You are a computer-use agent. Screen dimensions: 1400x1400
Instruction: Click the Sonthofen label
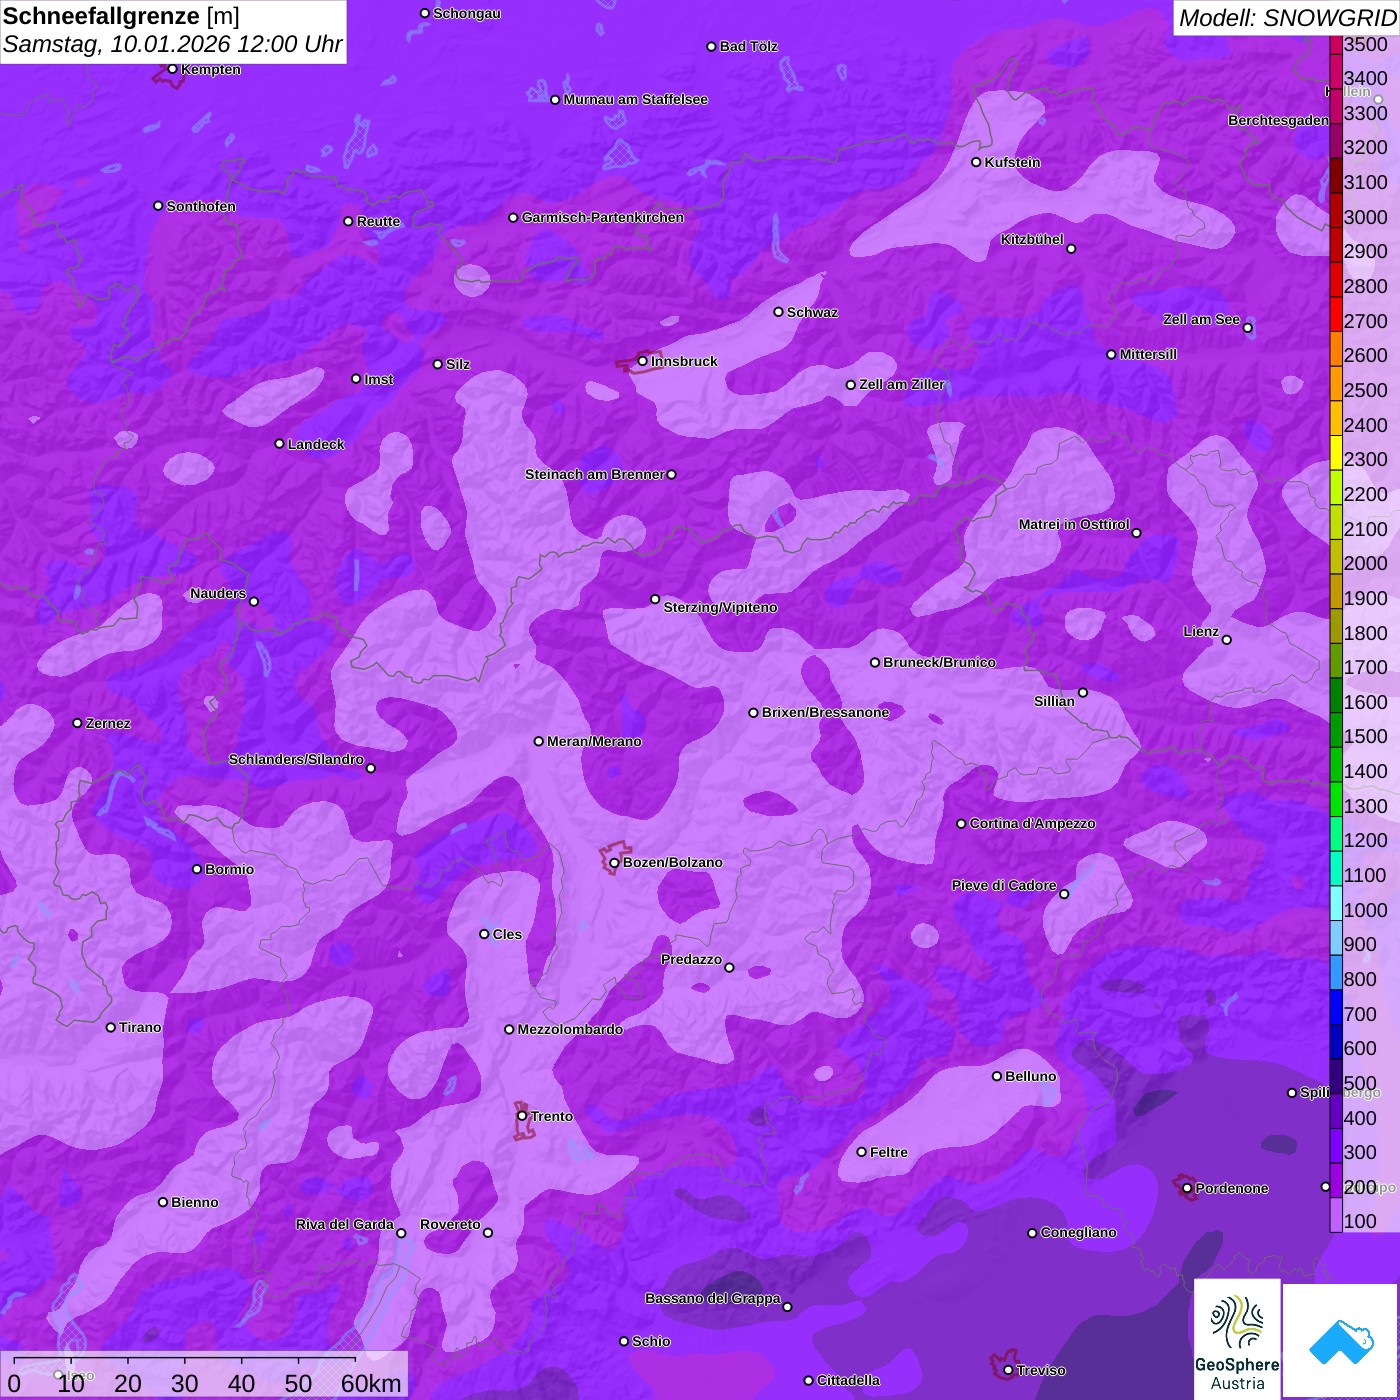tap(201, 206)
